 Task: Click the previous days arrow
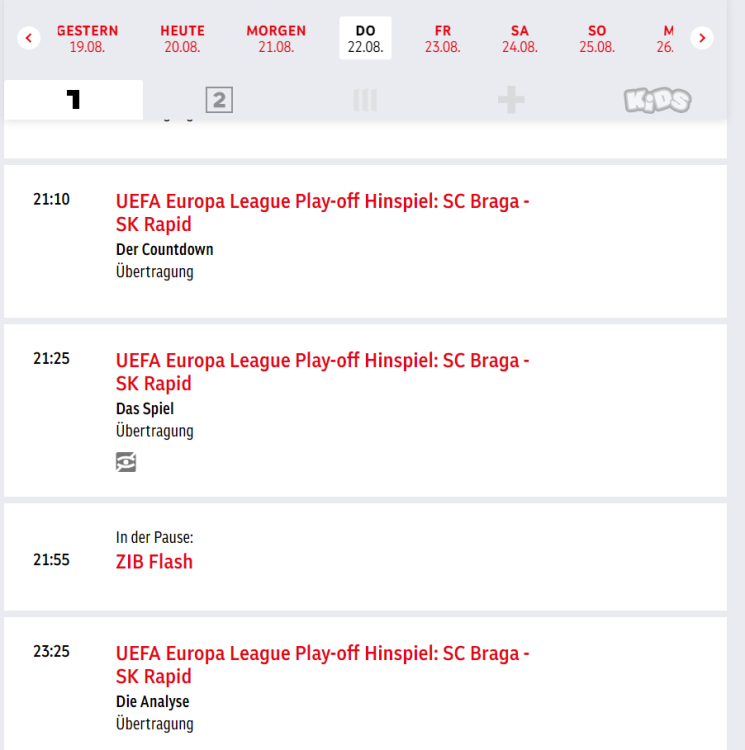pyautogui.click(x=29, y=38)
